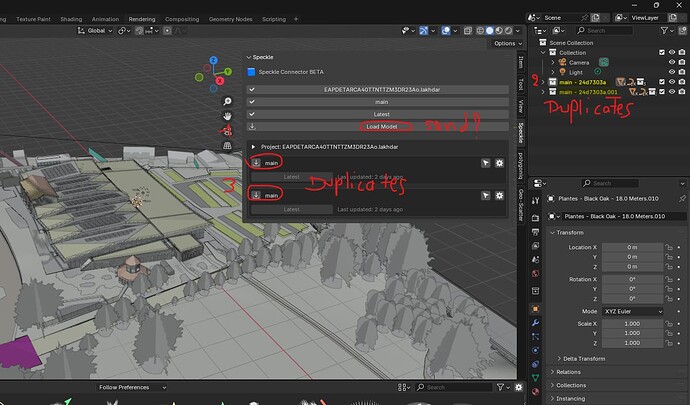Toggle the viewport overlays display button
Image resolution: width=690 pixels, height=405 pixels.
446,30
